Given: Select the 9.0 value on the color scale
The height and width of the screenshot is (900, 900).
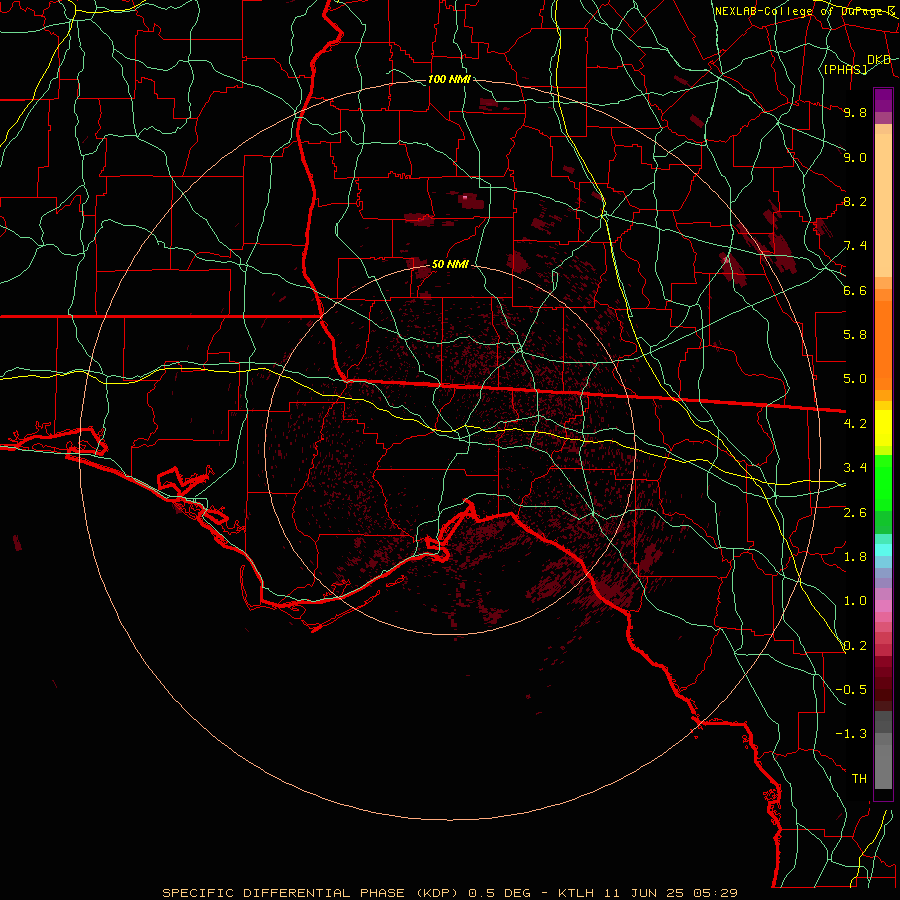Looking at the screenshot, I should [855, 157].
